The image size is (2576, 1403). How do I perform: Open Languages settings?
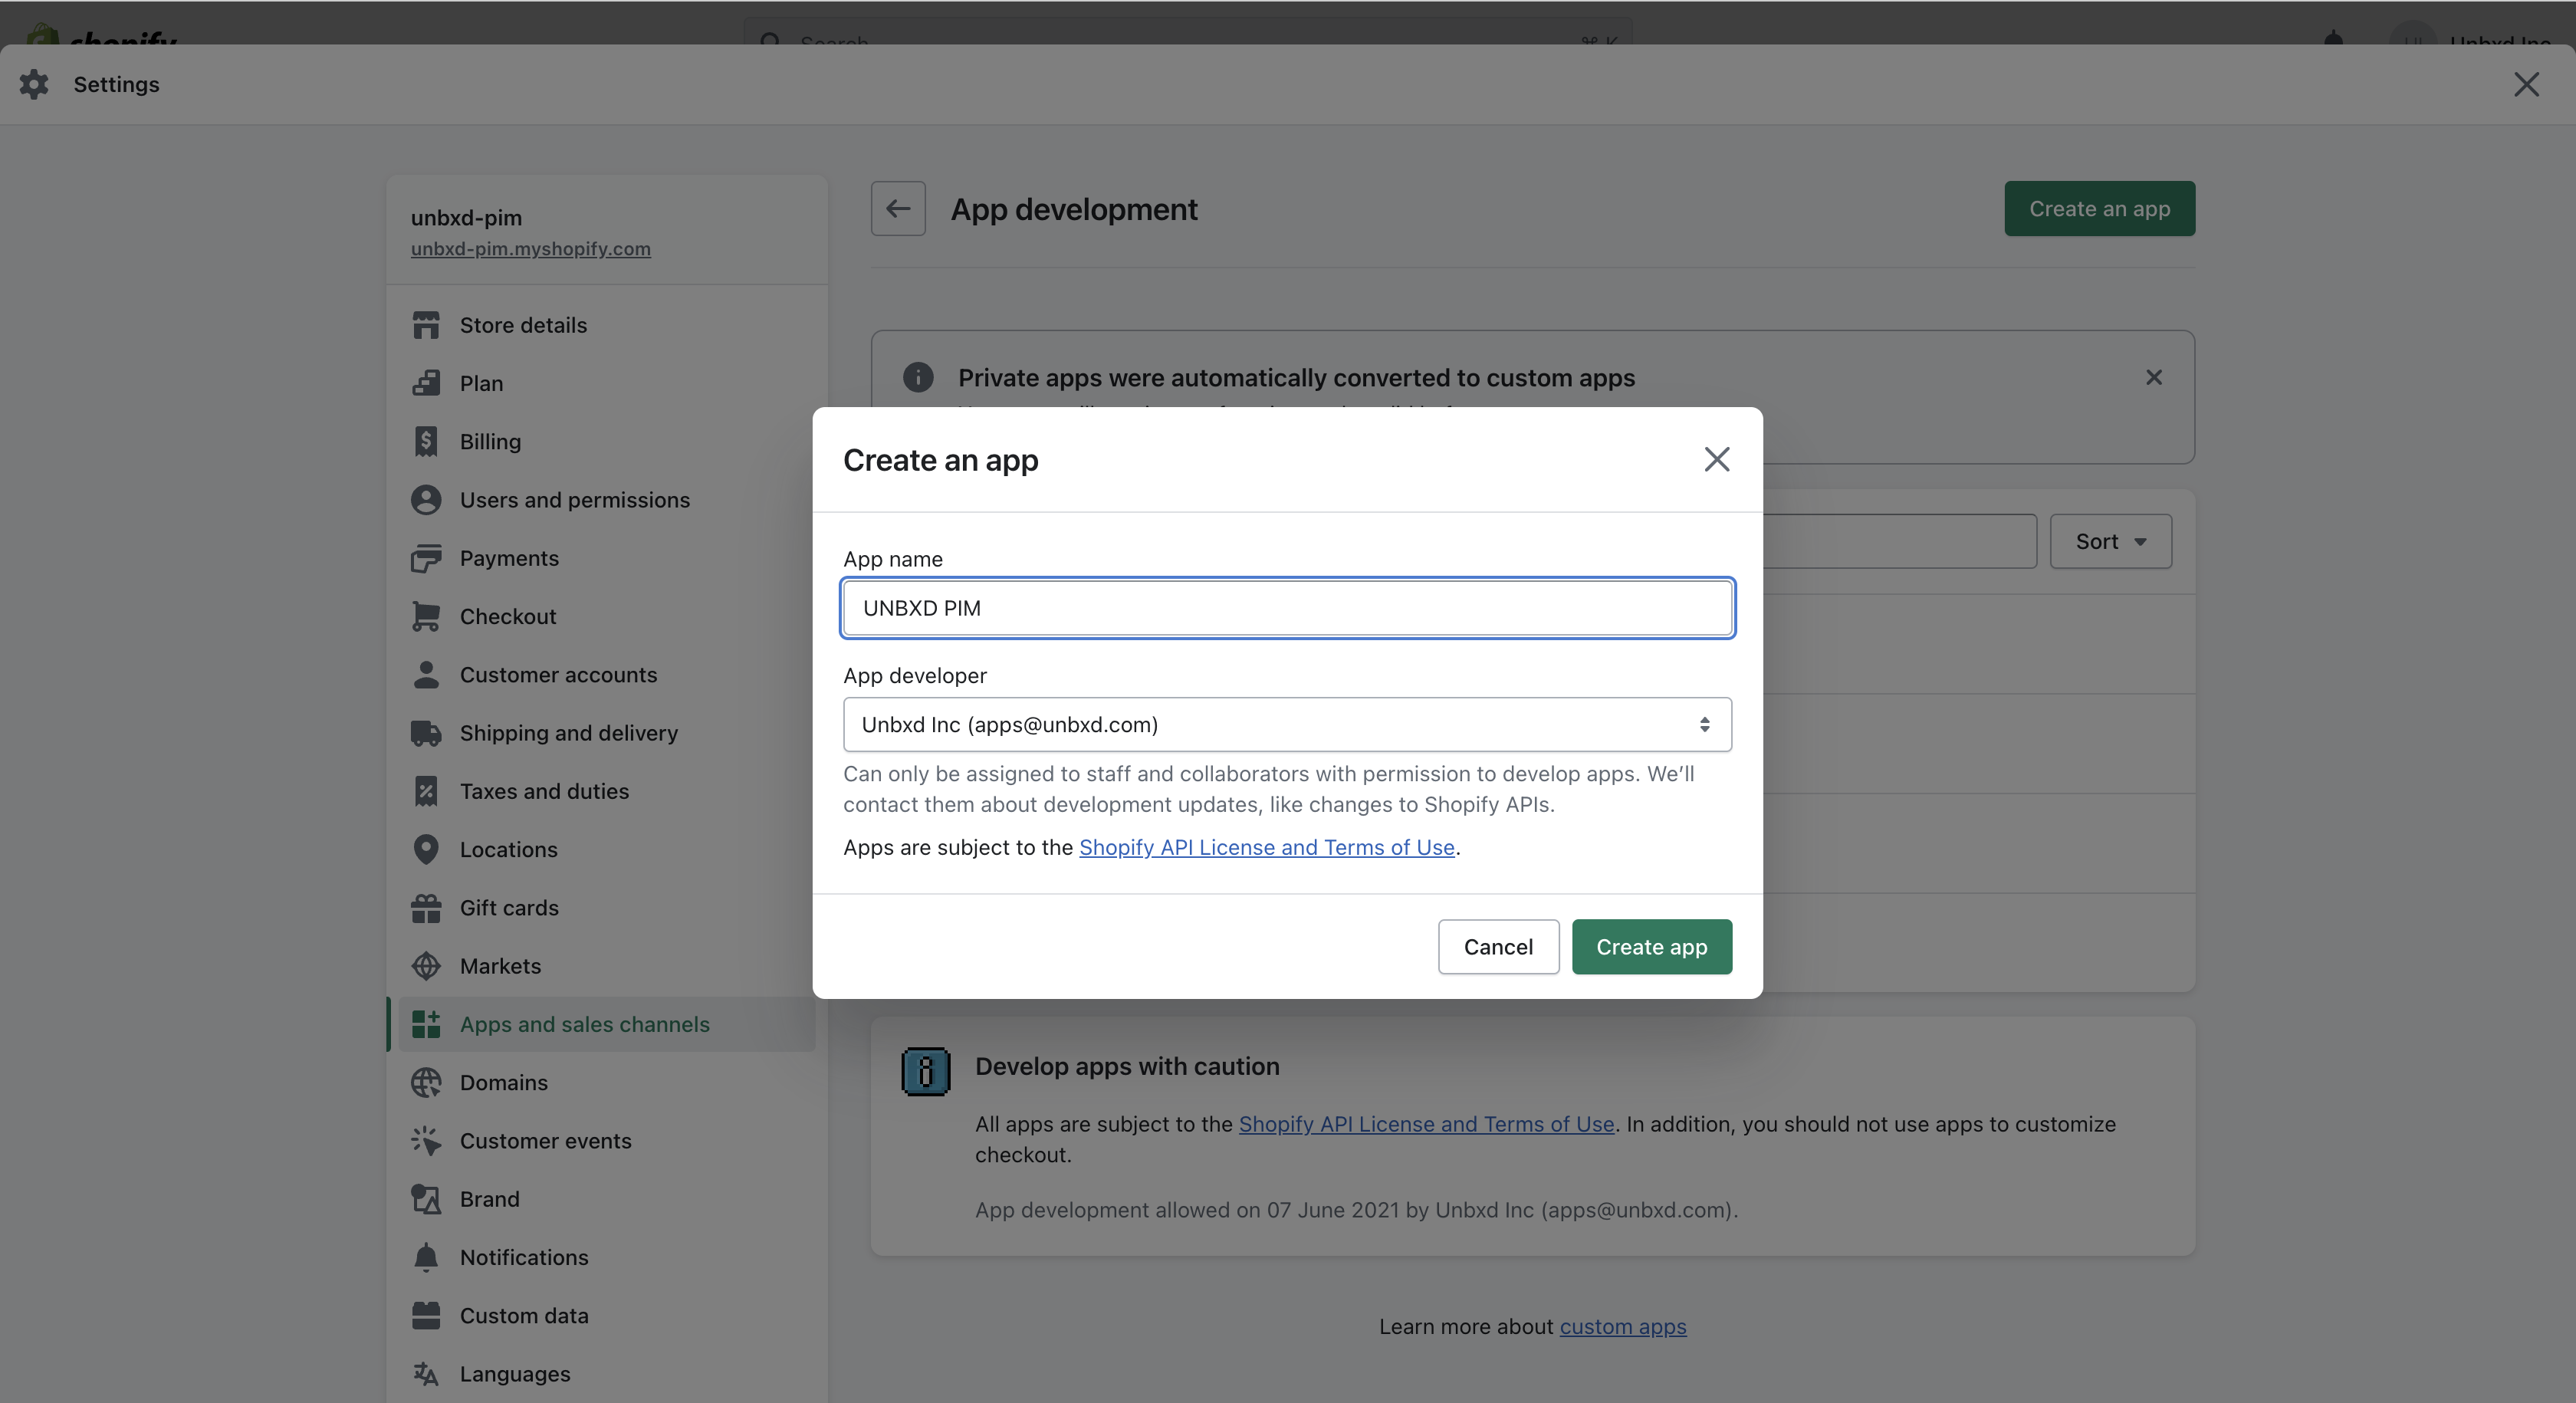[606, 1374]
